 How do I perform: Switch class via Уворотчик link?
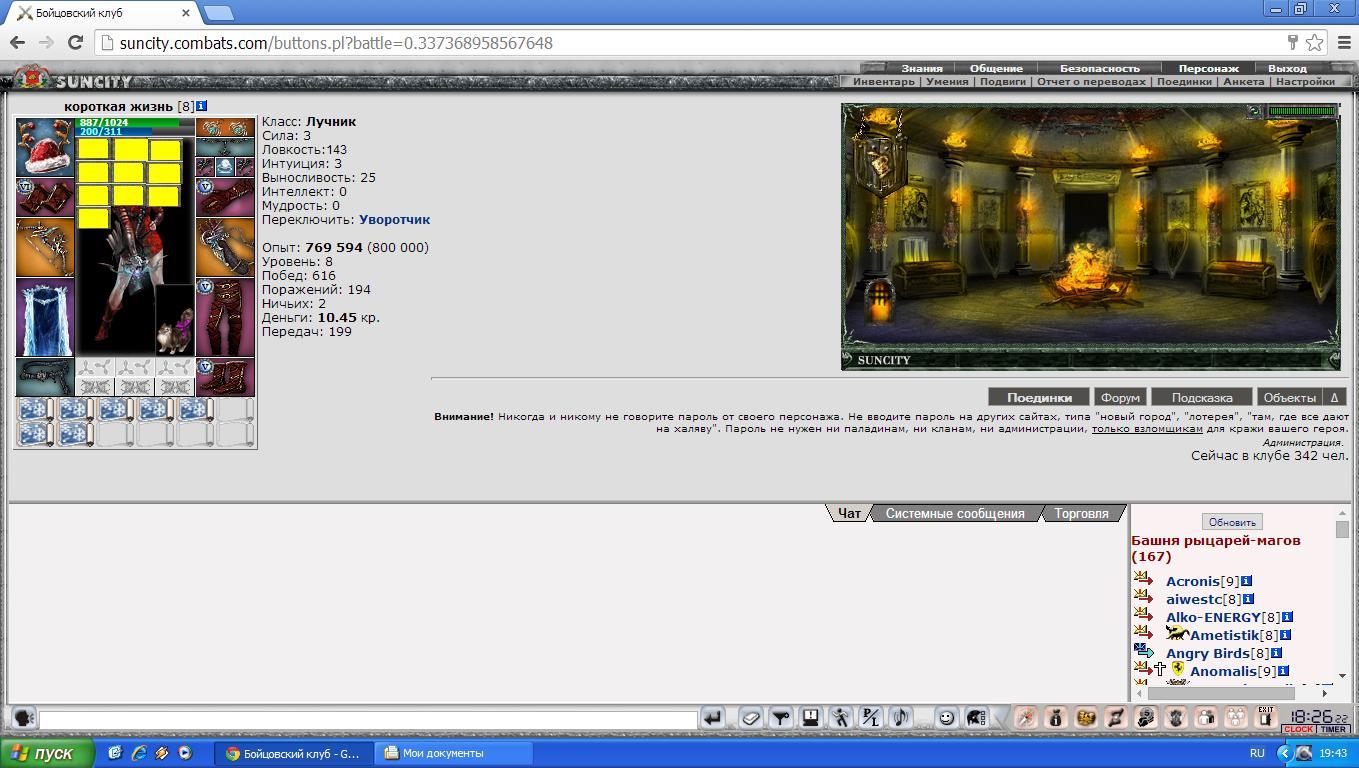point(395,219)
